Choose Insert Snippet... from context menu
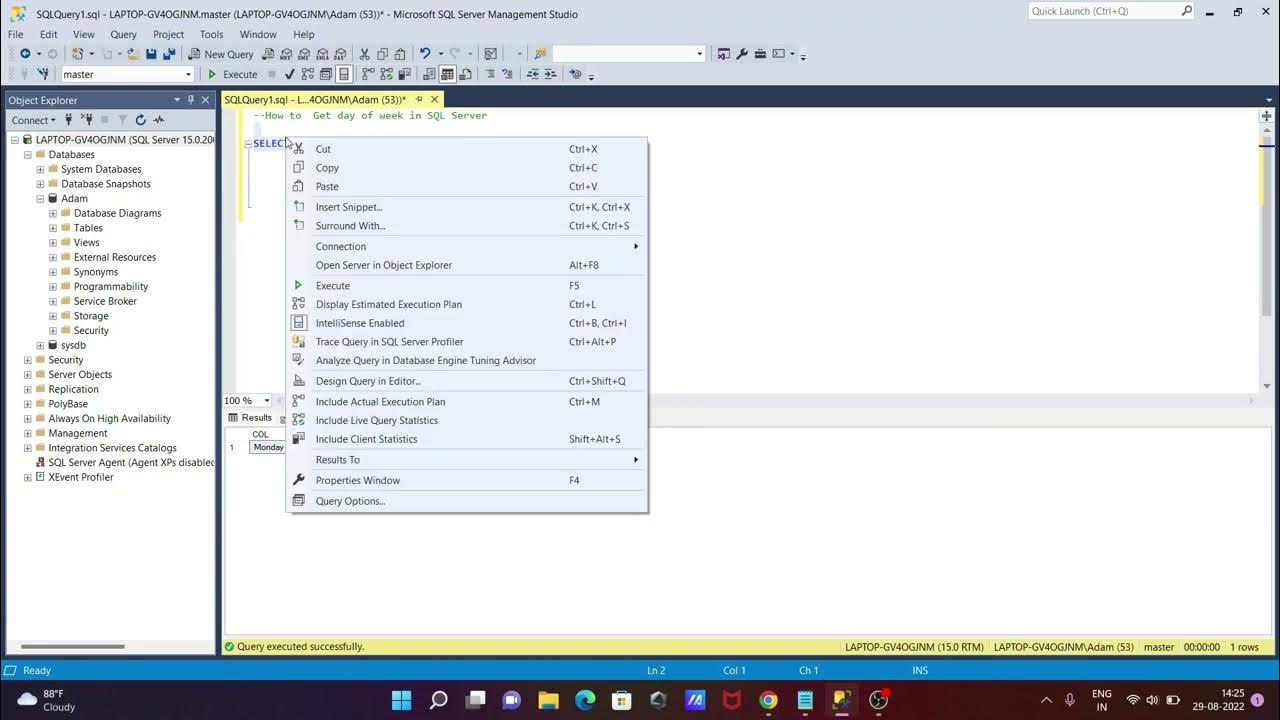This screenshot has width=1280, height=720. (x=467, y=207)
